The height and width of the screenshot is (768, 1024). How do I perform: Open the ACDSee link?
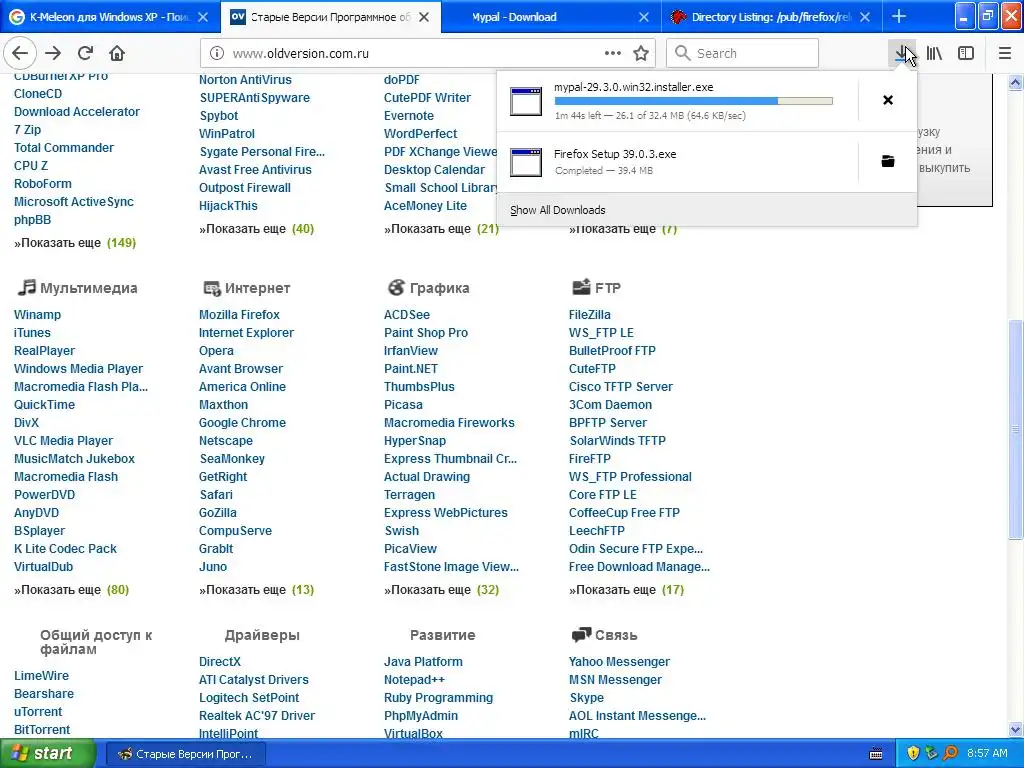[x=407, y=315]
